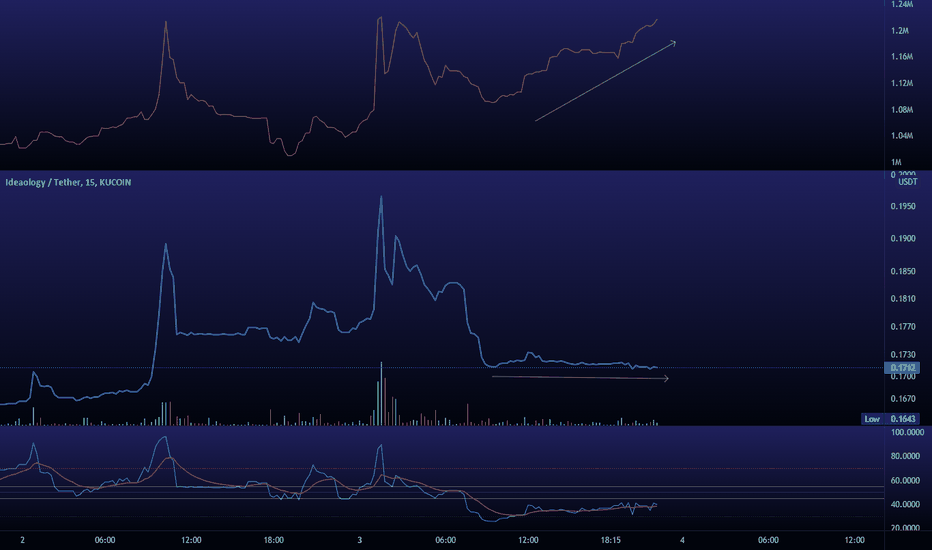Image resolution: width=932 pixels, height=550 pixels.
Task: Click the 1.2M axis value
Action: point(899,30)
